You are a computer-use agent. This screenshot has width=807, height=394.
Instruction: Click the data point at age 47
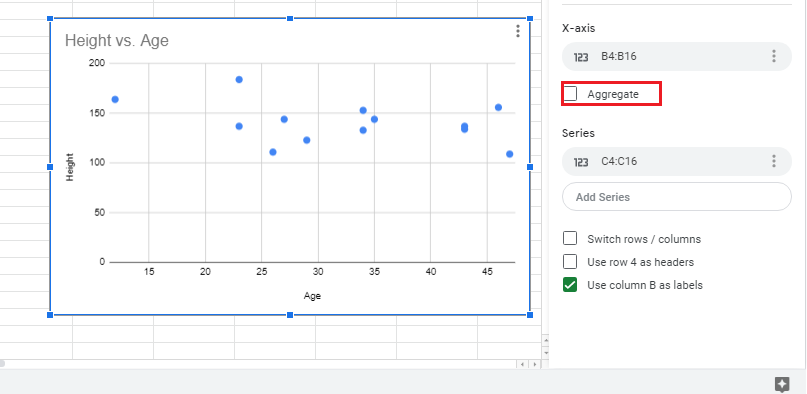(x=510, y=154)
